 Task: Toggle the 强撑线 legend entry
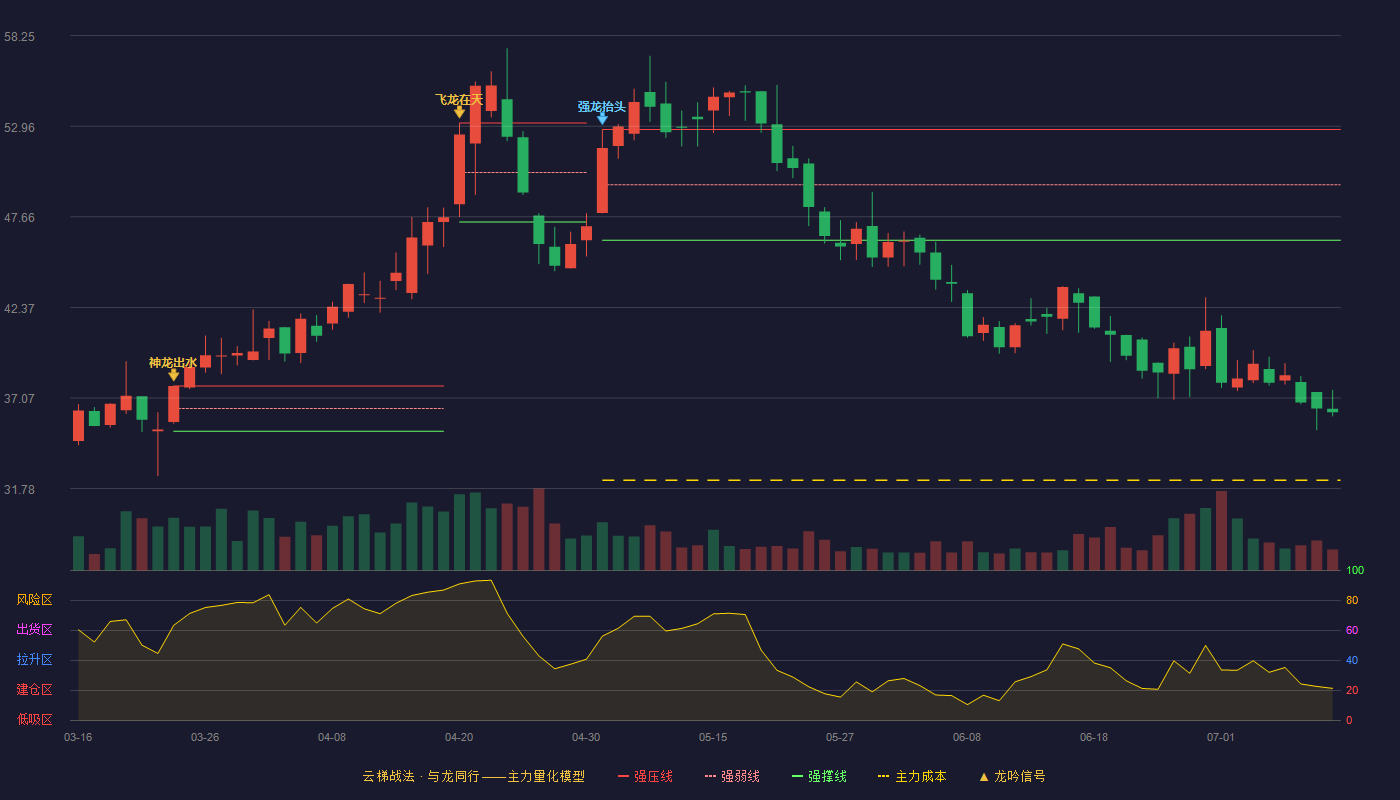click(x=819, y=776)
